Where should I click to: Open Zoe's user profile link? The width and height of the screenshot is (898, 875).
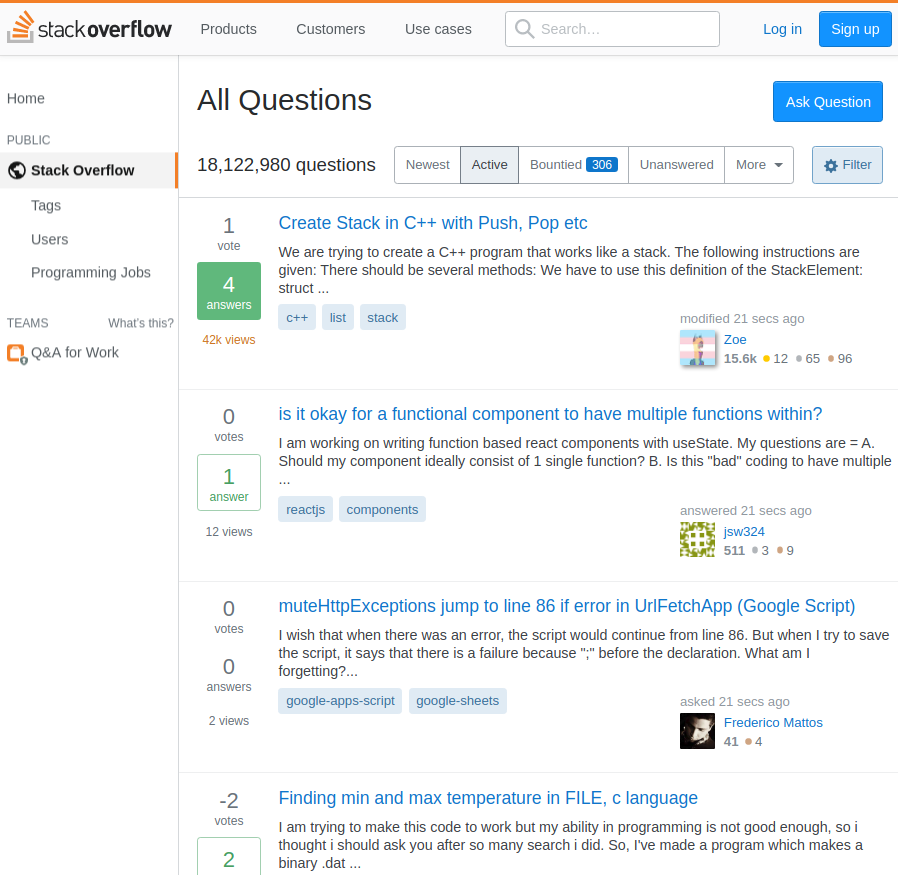[x=735, y=340]
